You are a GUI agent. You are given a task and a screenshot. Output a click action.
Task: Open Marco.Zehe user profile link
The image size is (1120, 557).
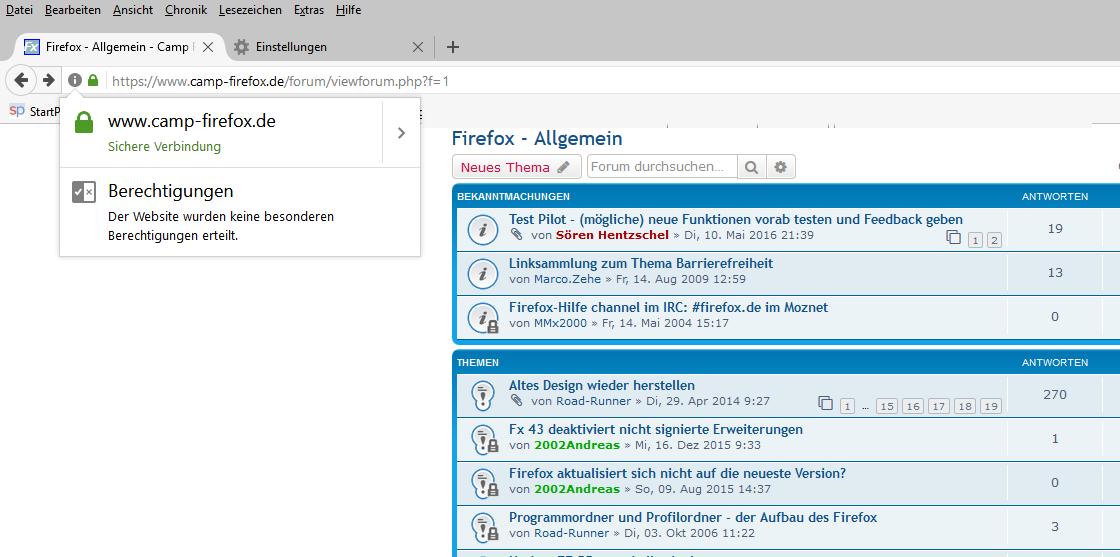[567, 279]
